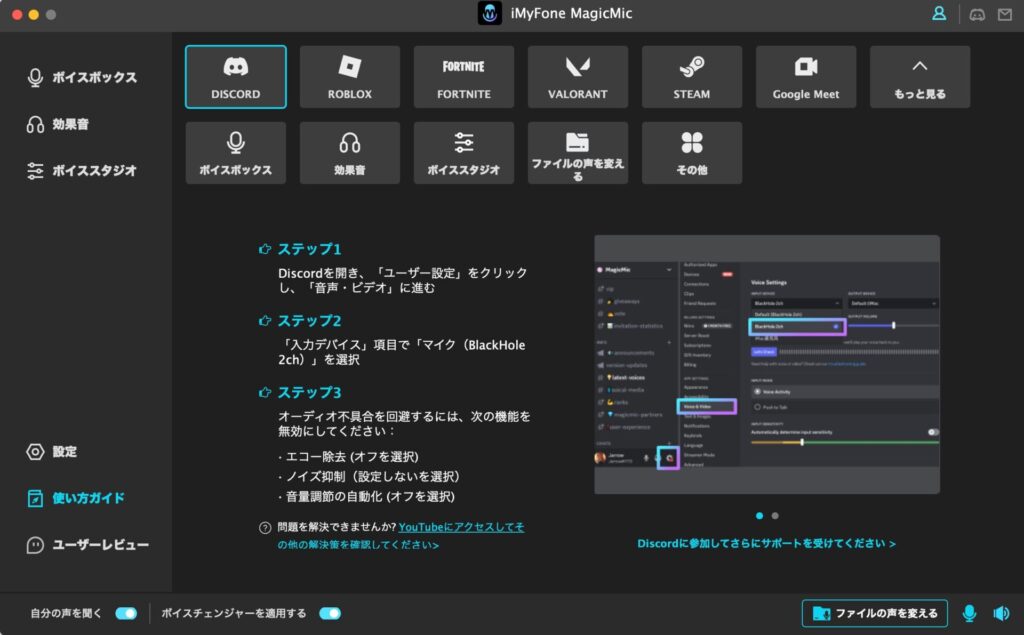The height and width of the screenshot is (635, 1024).
Task: Click the ステップ3 heading
Action: 310,392
